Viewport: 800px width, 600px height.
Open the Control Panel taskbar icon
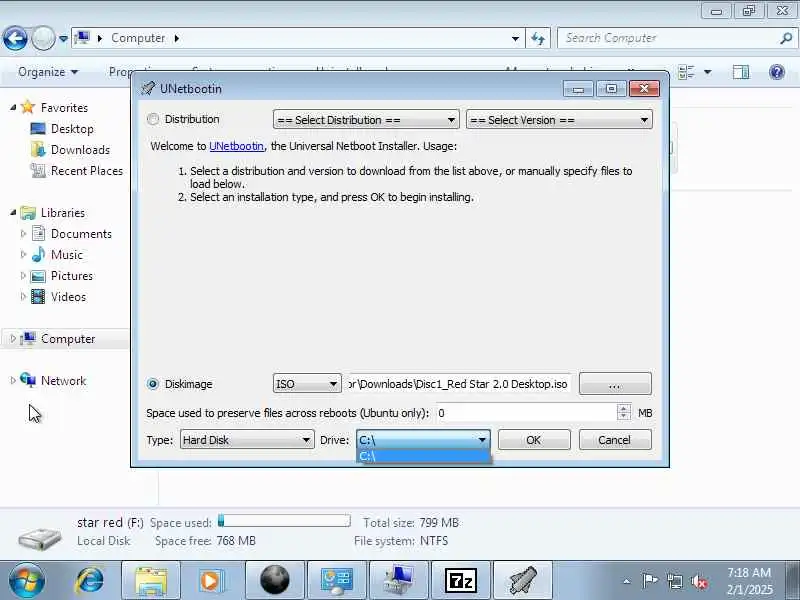(x=337, y=580)
